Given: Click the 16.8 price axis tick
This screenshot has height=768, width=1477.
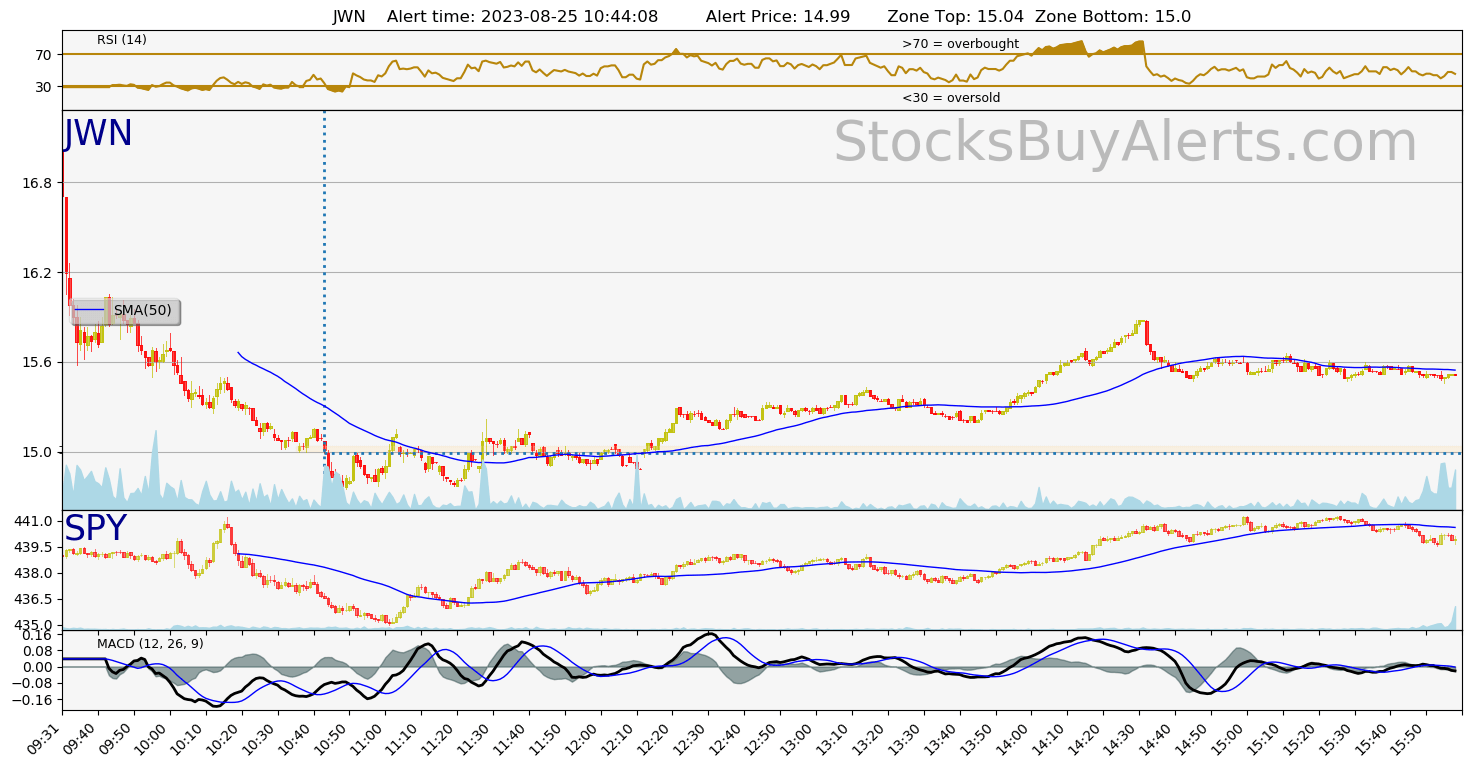Looking at the screenshot, I should pos(38,183).
